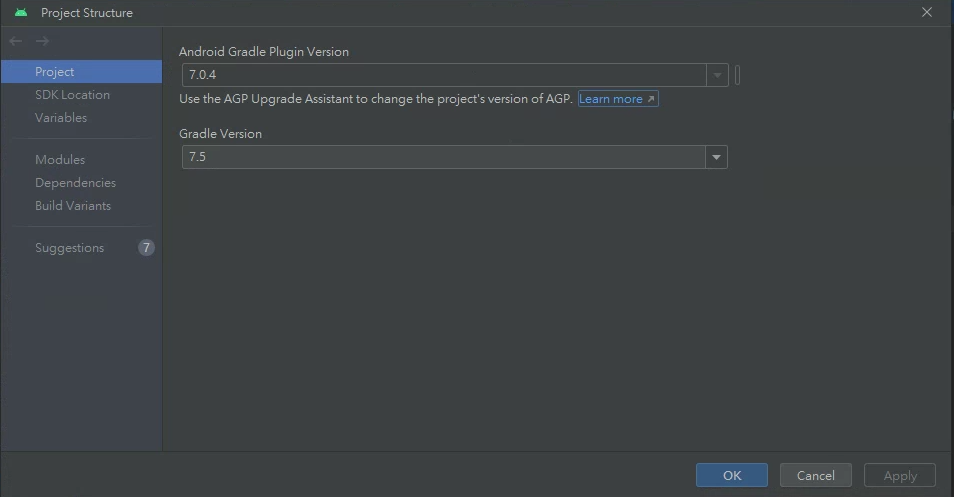Click the Suggestions count badge showing 7
Image resolution: width=954 pixels, height=497 pixels.
click(x=146, y=247)
